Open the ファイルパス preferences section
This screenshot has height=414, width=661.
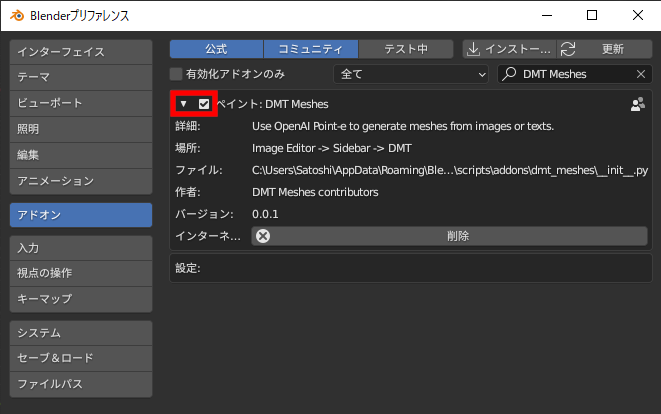tap(81, 383)
